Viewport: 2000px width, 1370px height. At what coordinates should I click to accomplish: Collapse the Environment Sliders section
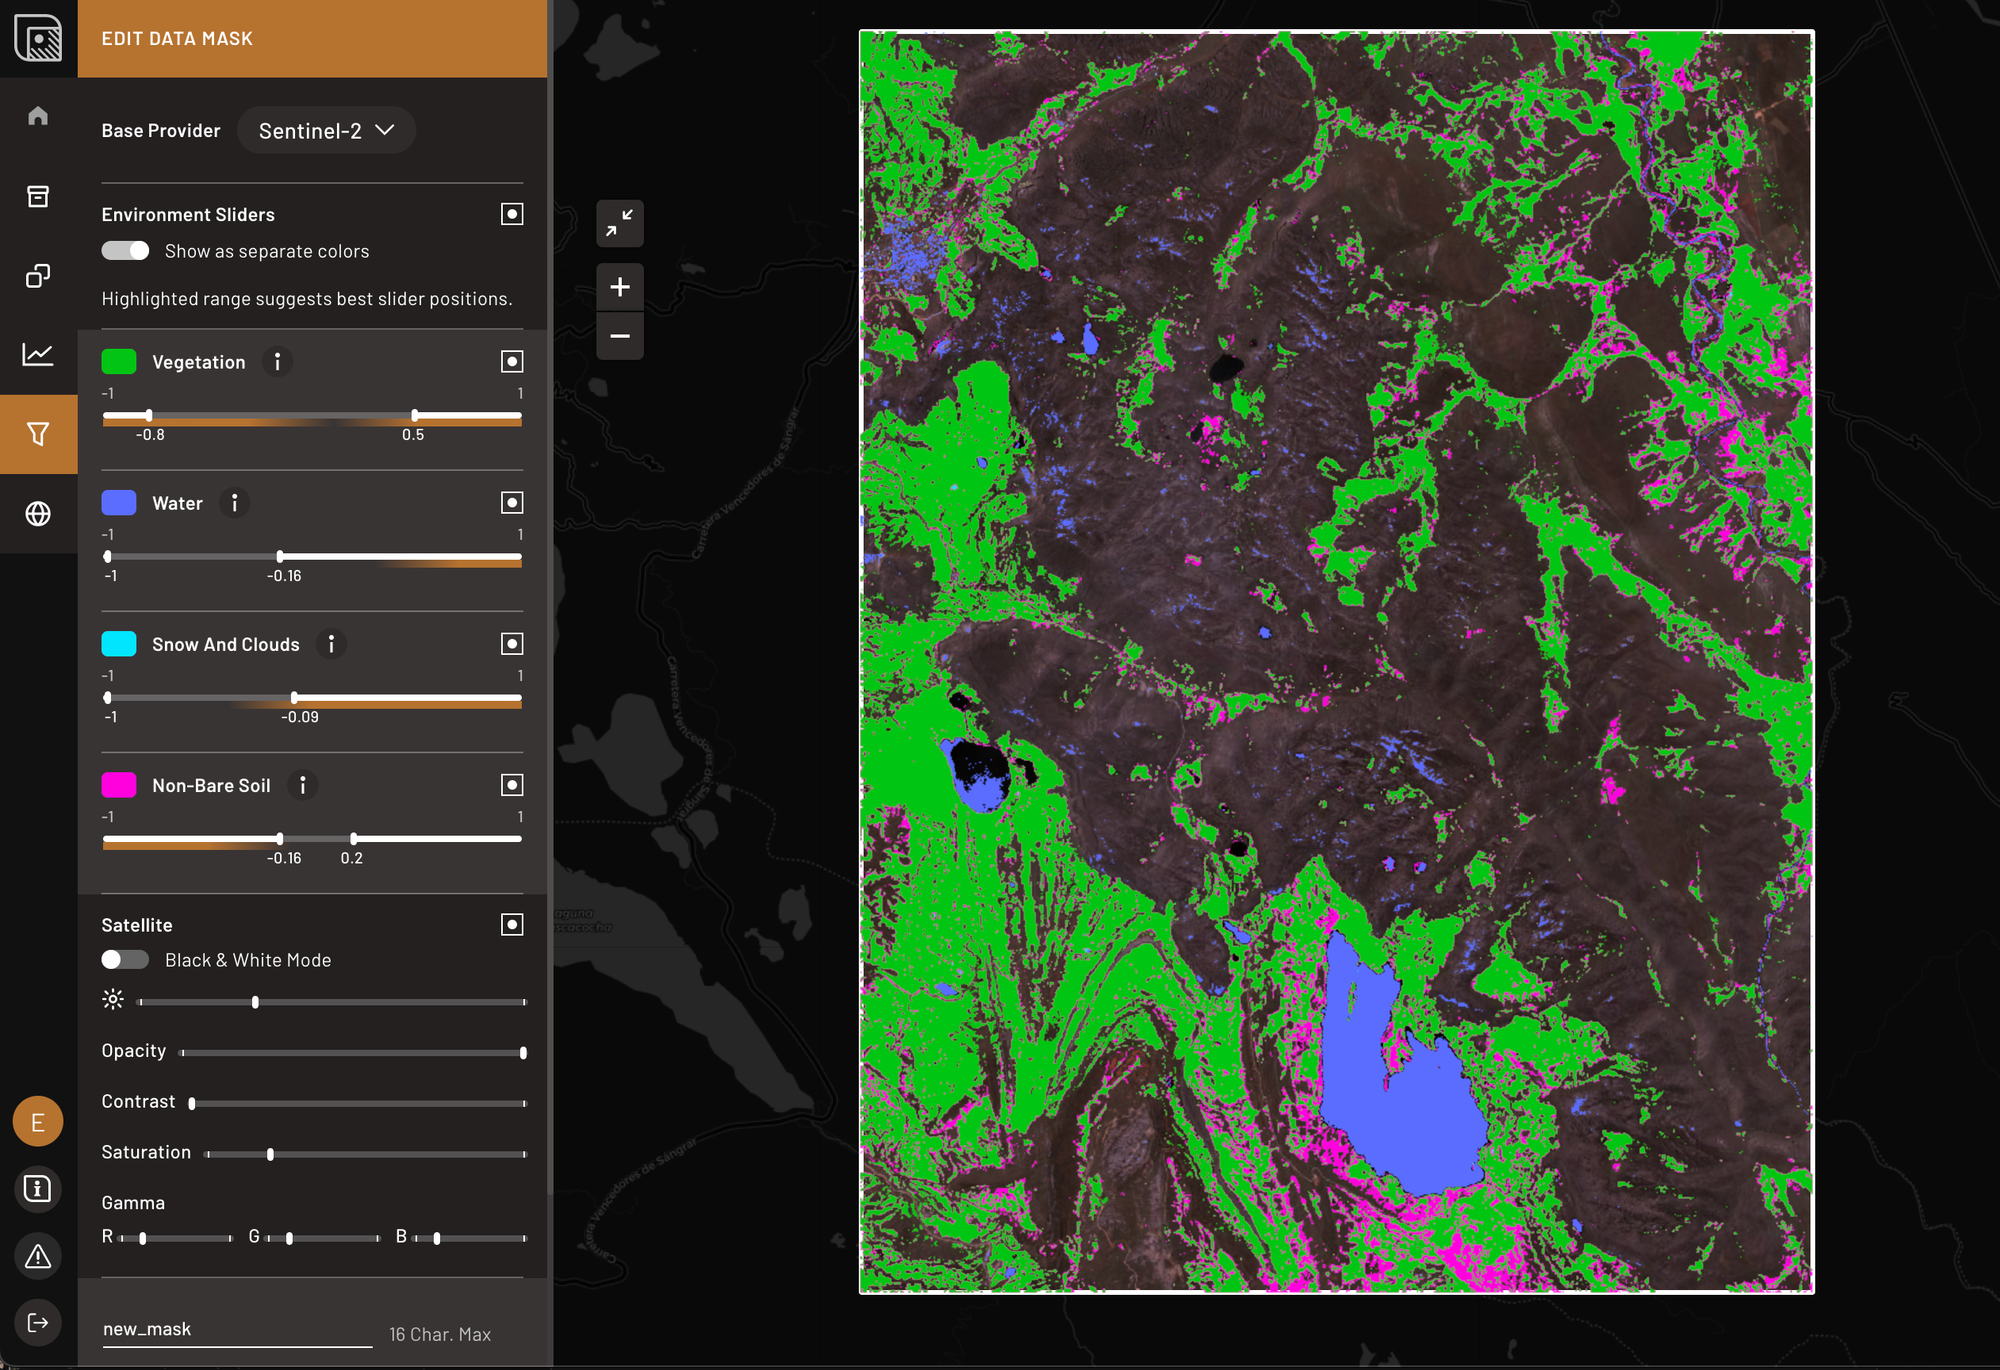click(x=512, y=214)
